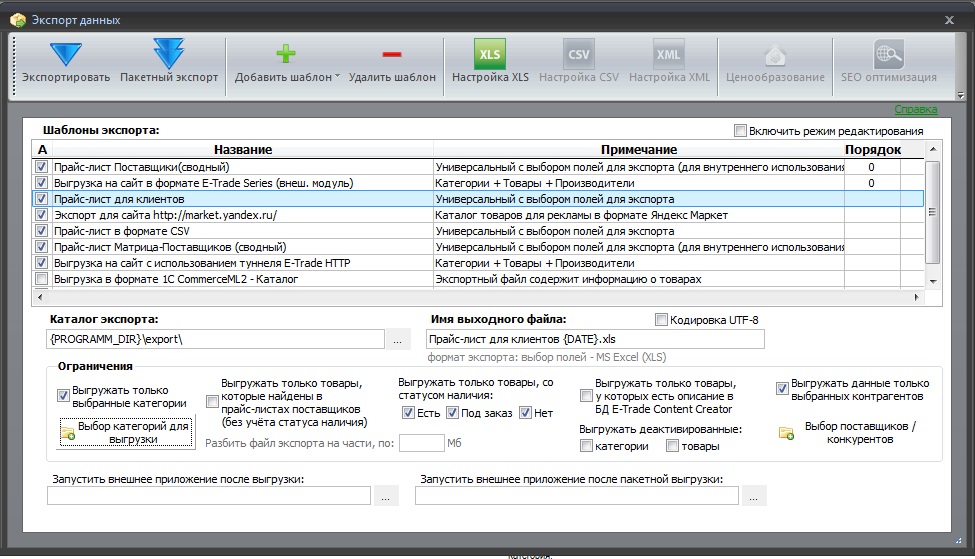The width and height of the screenshot is (975, 559).
Task: Browse for app to run after пакетной выгрузки
Action: pos(754,496)
